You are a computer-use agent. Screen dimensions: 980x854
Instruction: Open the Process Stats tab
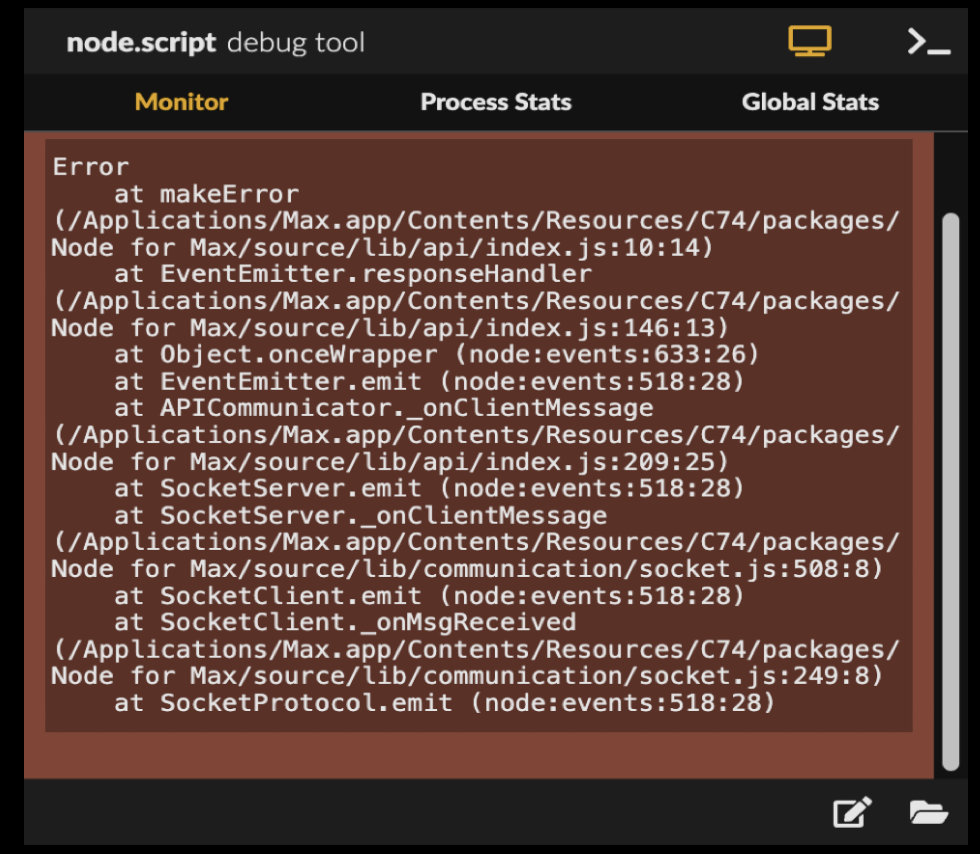pos(496,102)
